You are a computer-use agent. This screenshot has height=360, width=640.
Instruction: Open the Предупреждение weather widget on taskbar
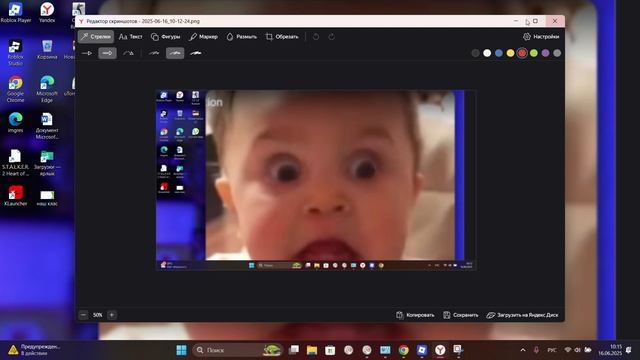pyautogui.click(x=34, y=350)
